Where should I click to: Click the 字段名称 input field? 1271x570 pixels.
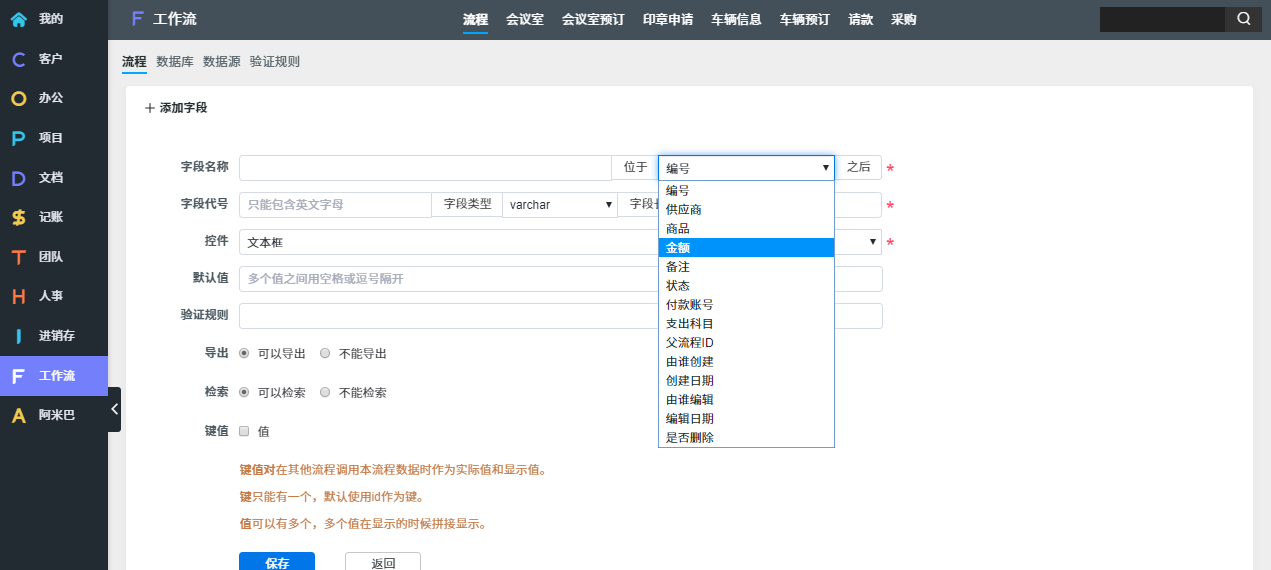tap(424, 168)
